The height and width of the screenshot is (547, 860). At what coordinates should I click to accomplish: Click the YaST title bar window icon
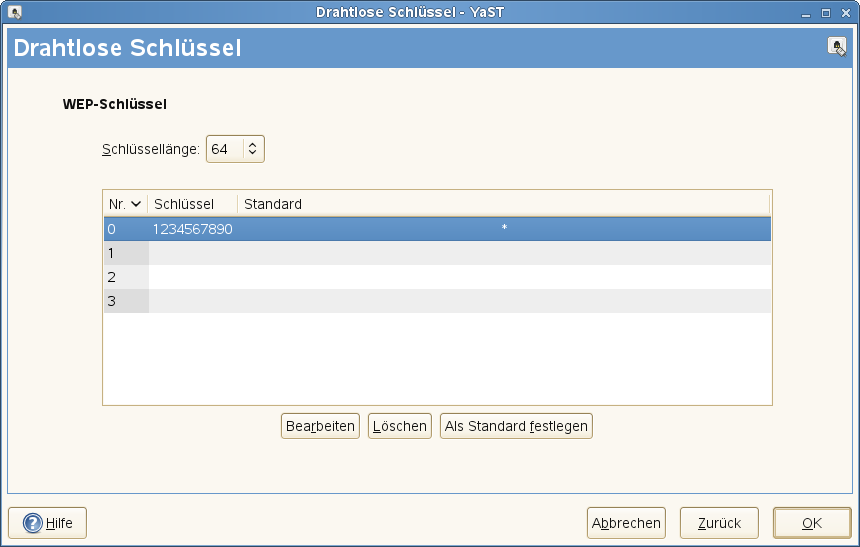pos(15,12)
